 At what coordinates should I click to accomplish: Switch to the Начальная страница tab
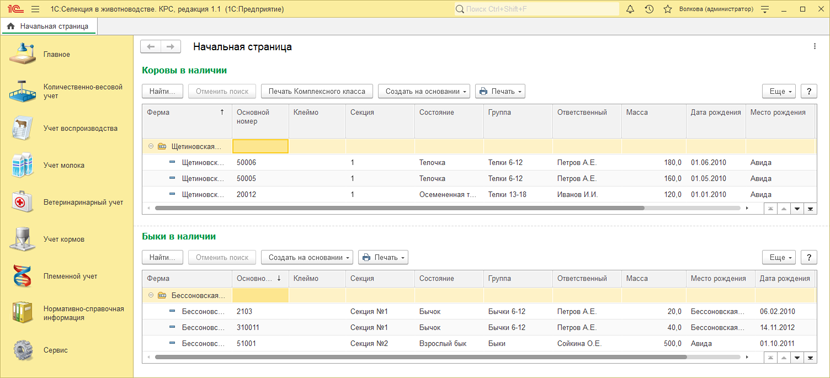coord(49,26)
